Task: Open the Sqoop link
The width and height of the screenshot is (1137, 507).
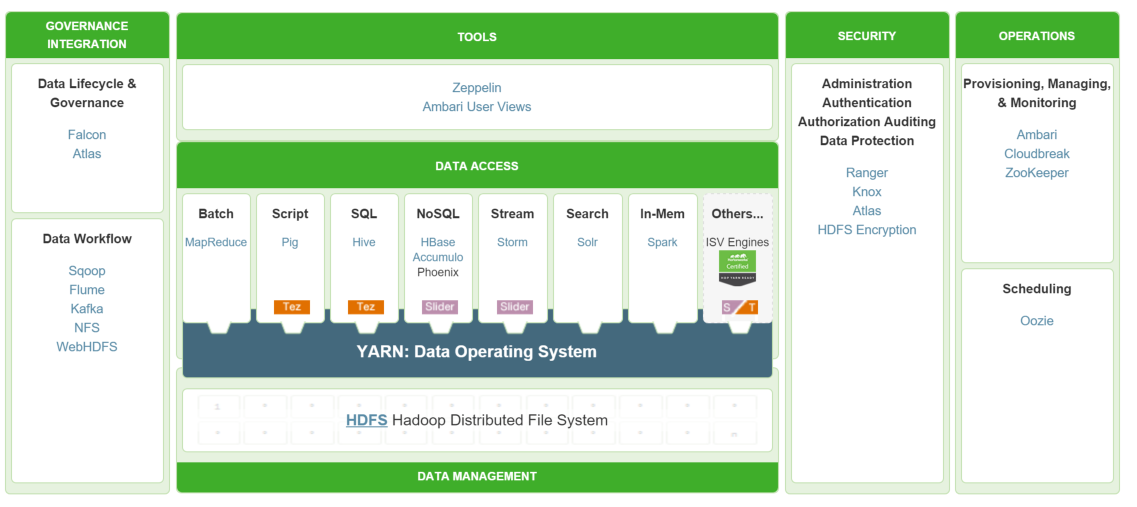Action: (x=87, y=271)
